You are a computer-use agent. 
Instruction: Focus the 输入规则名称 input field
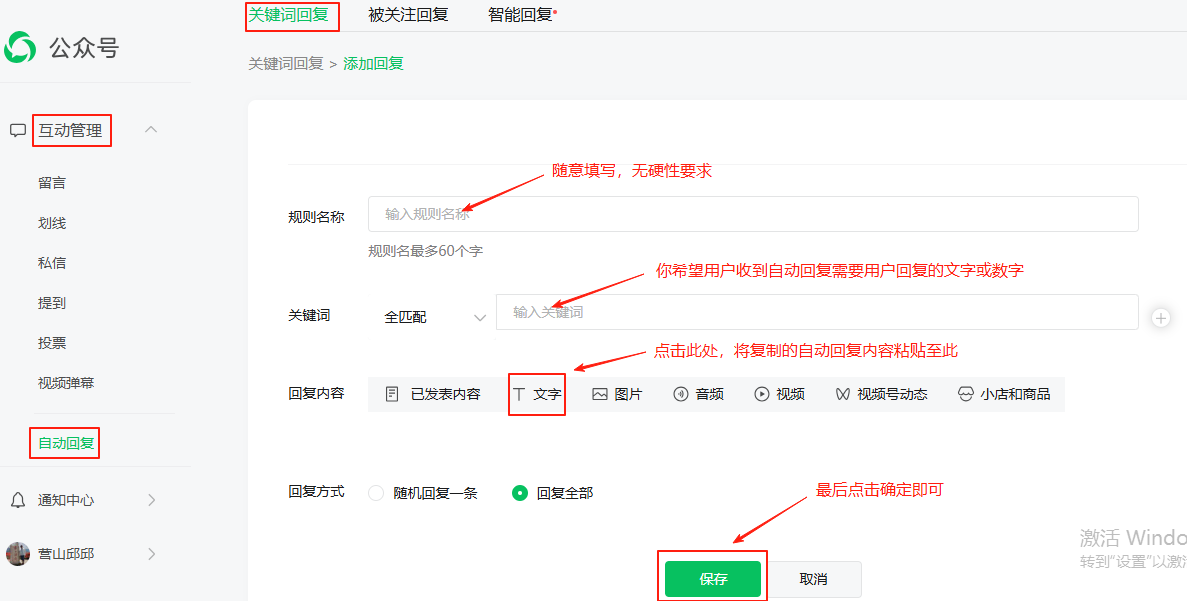[x=753, y=214]
